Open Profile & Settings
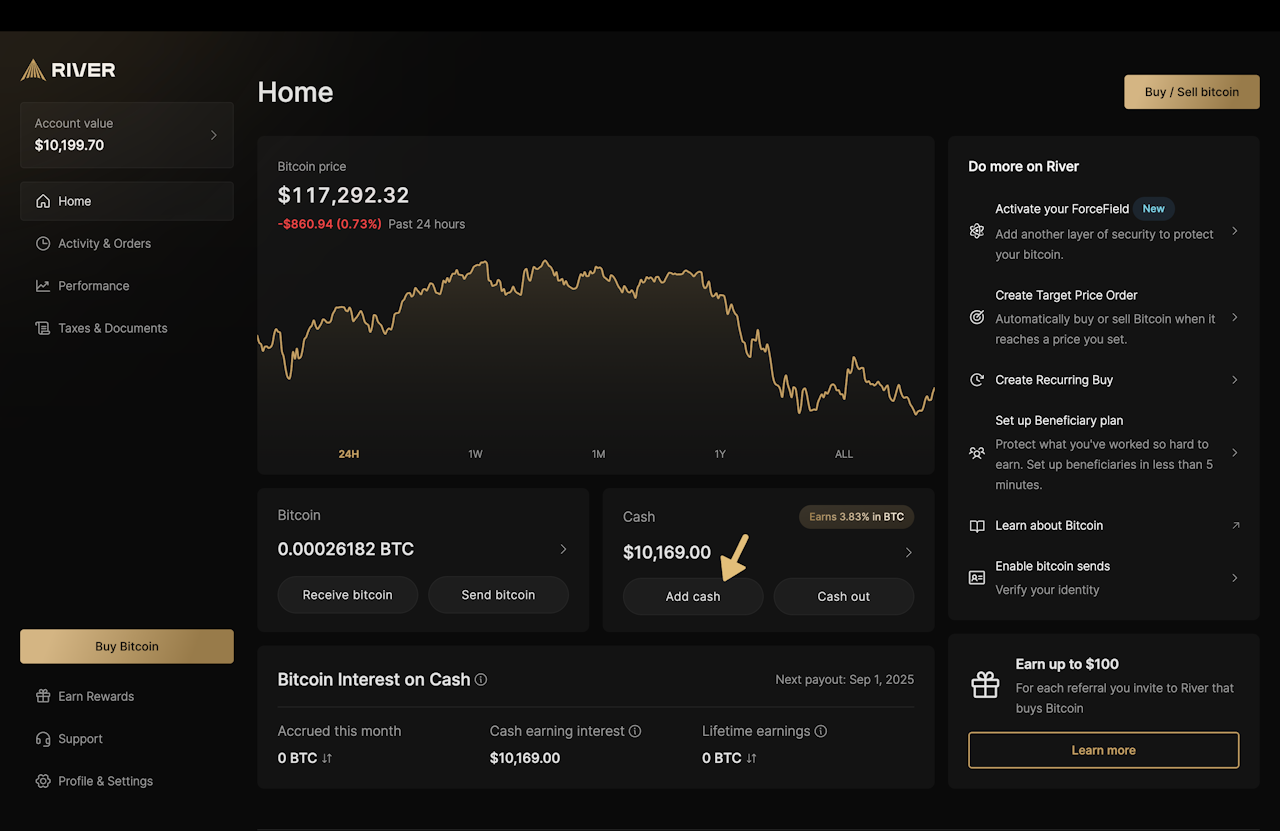The height and width of the screenshot is (831, 1280). point(127,781)
